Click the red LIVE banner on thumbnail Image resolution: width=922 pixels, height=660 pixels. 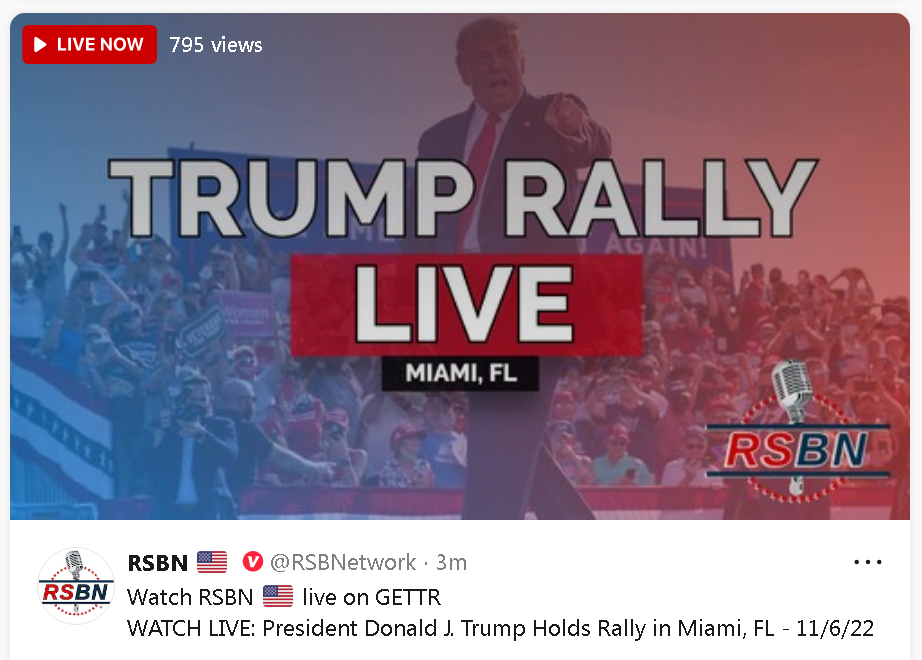(466, 305)
